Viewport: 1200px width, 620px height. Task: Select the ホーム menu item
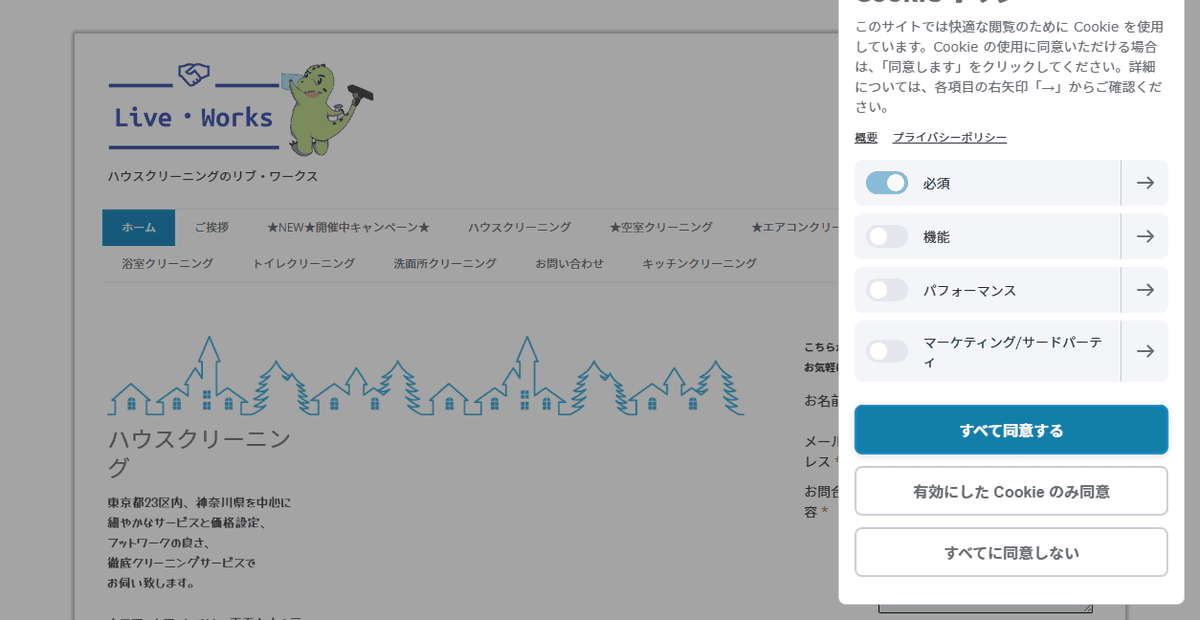139,228
